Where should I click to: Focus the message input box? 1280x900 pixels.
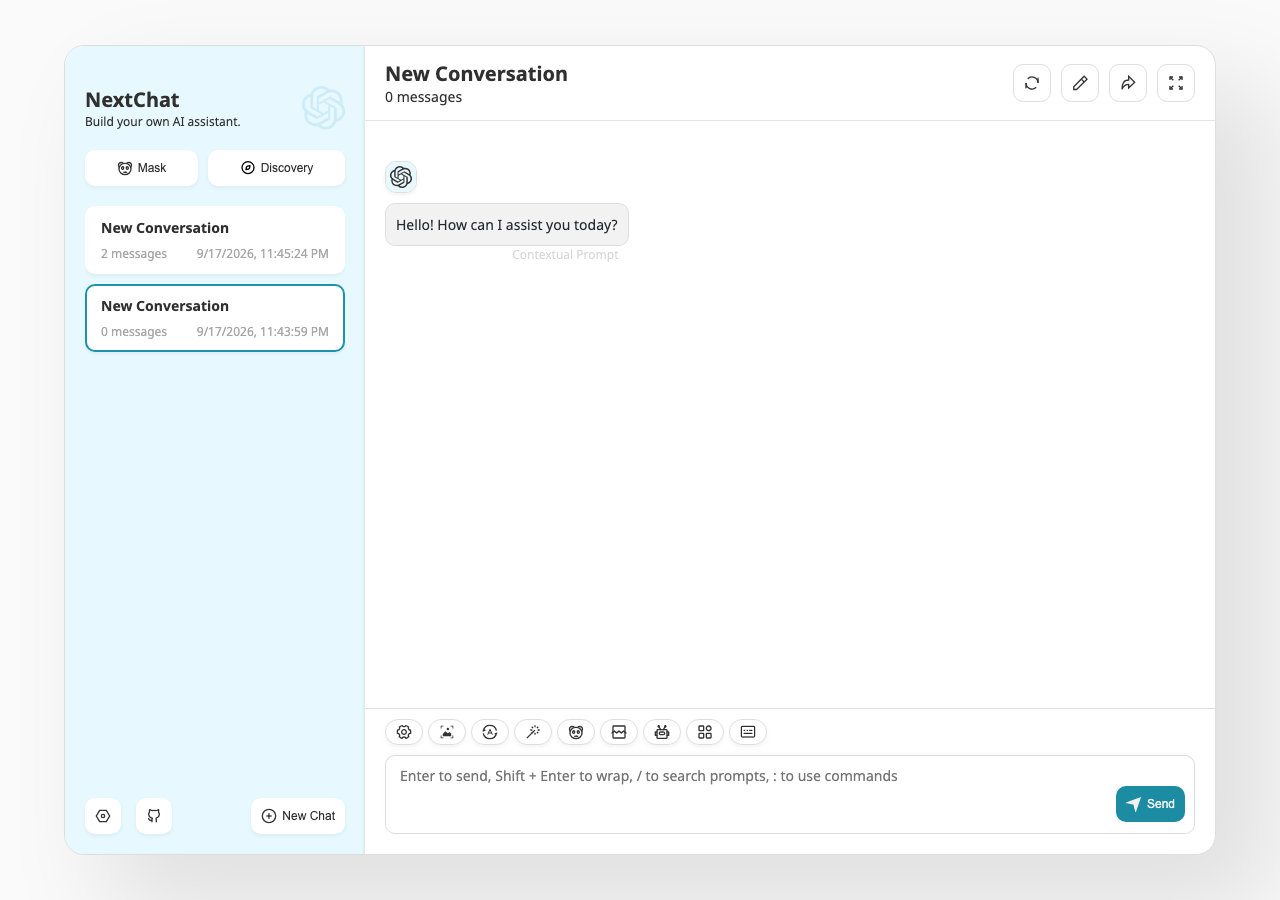pyautogui.click(x=790, y=794)
